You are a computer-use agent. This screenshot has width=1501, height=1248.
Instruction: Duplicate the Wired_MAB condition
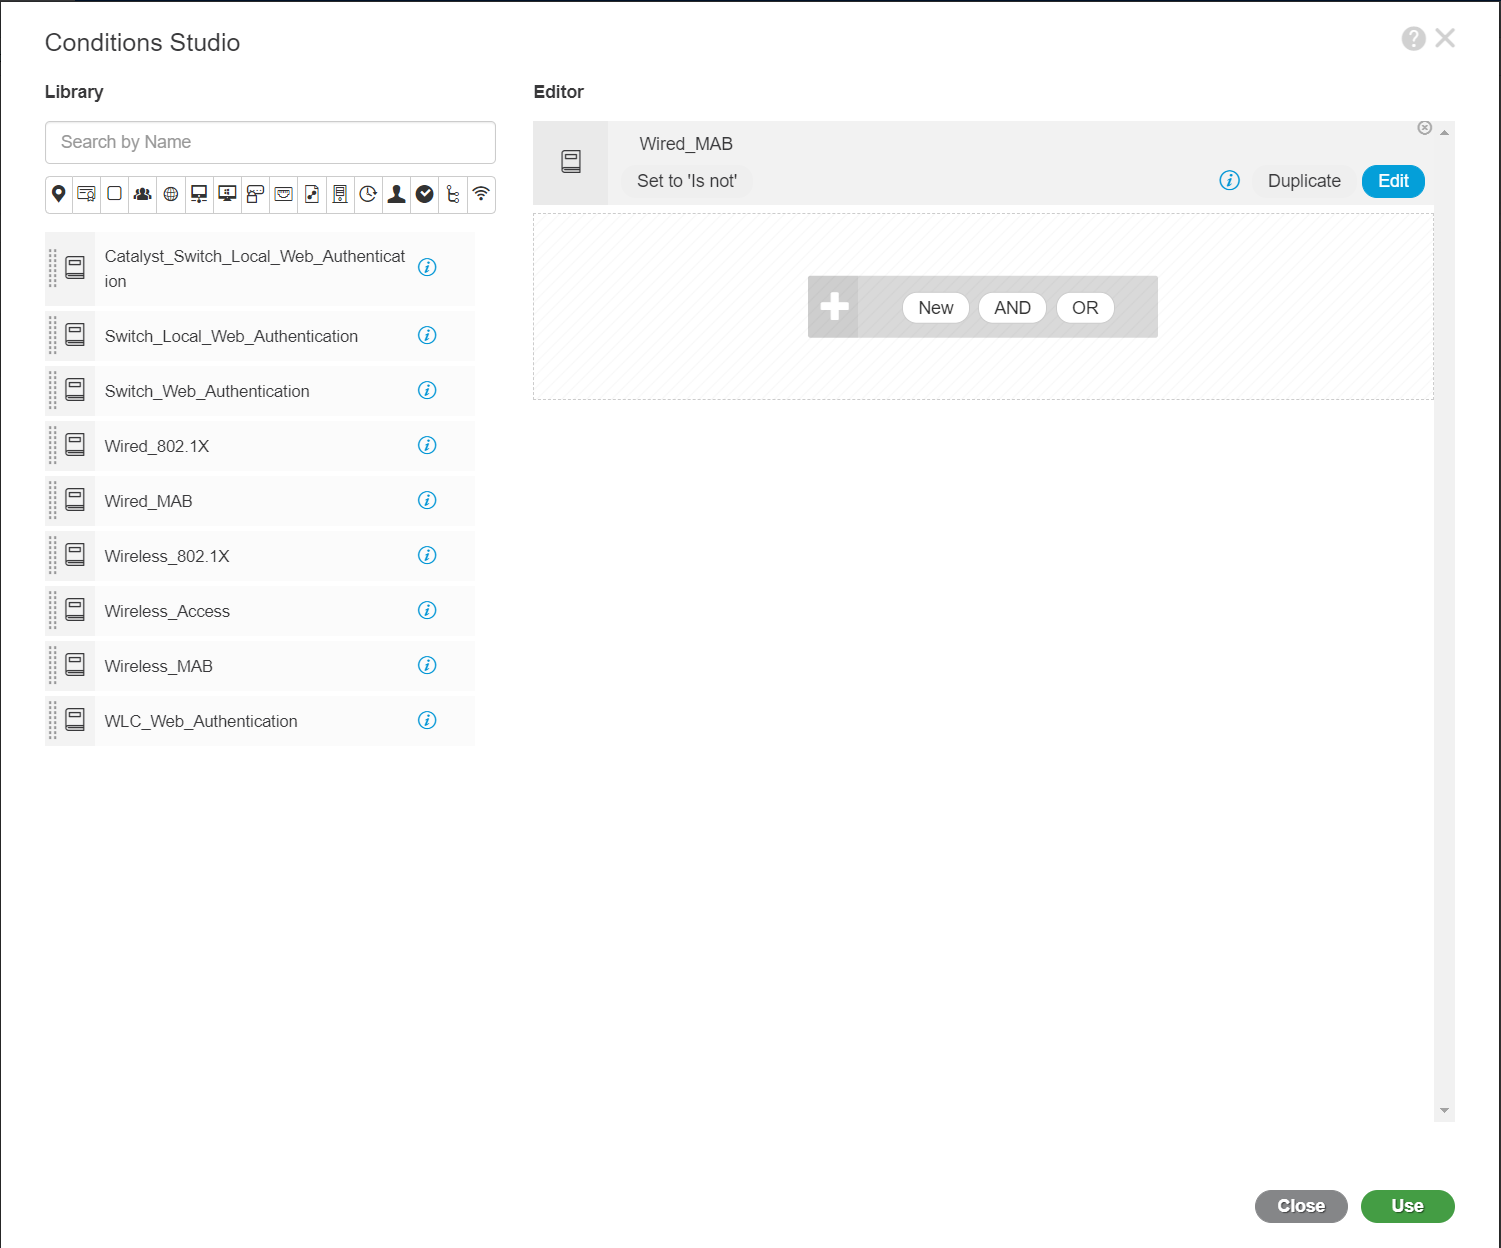point(1303,181)
